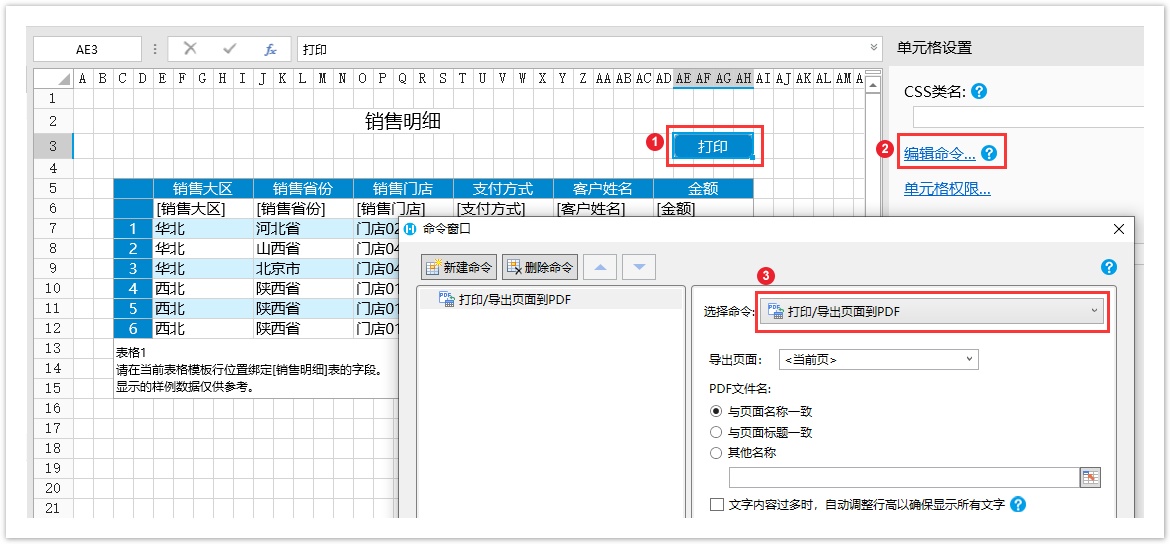
Task: Open the 导出页面 dropdown
Action: (x=878, y=359)
